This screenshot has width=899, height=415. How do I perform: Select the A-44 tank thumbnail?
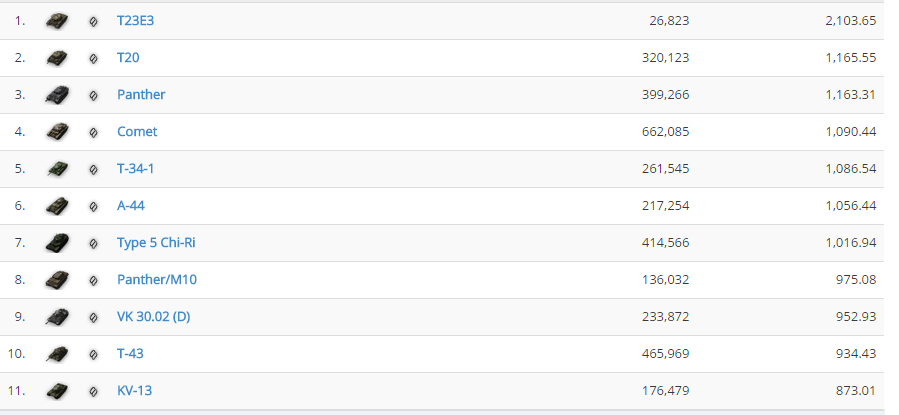tap(57, 206)
